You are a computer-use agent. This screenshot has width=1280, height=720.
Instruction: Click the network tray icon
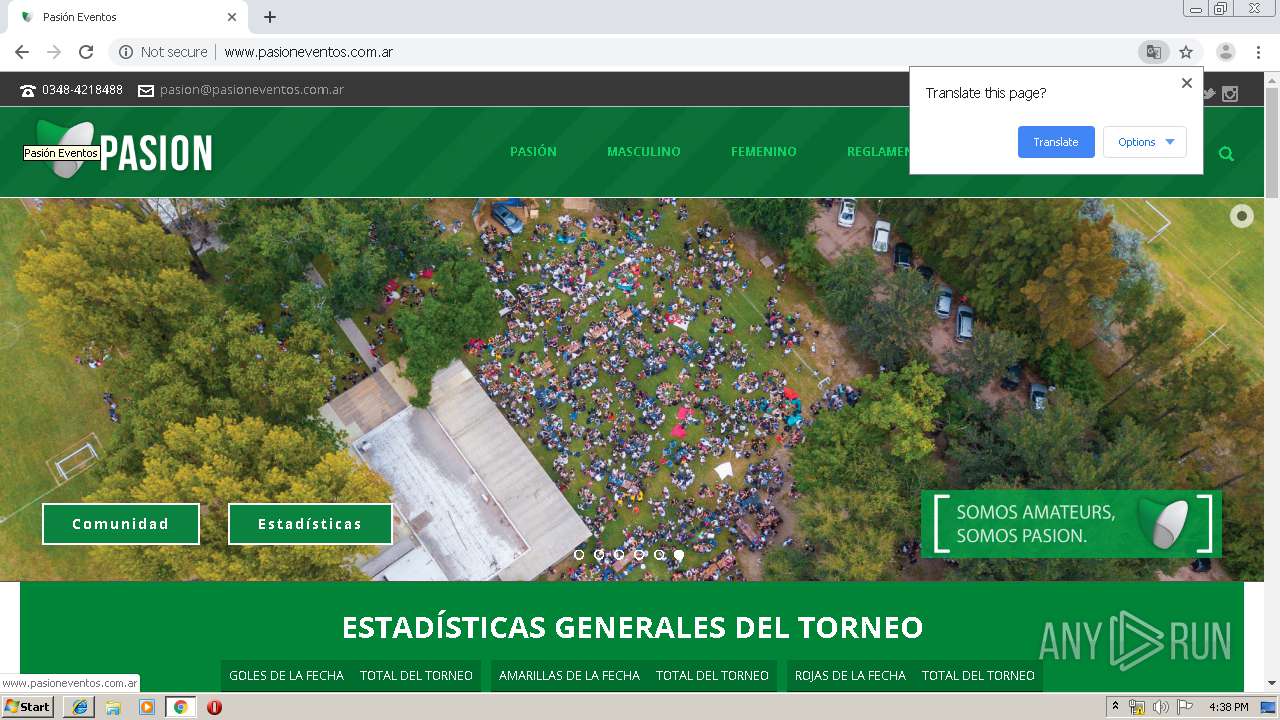pos(1137,707)
